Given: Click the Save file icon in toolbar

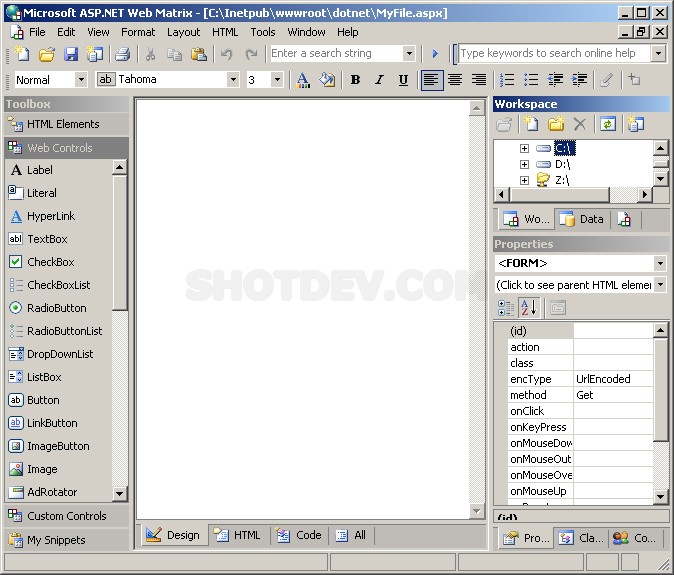Looking at the screenshot, I should 71,54.
